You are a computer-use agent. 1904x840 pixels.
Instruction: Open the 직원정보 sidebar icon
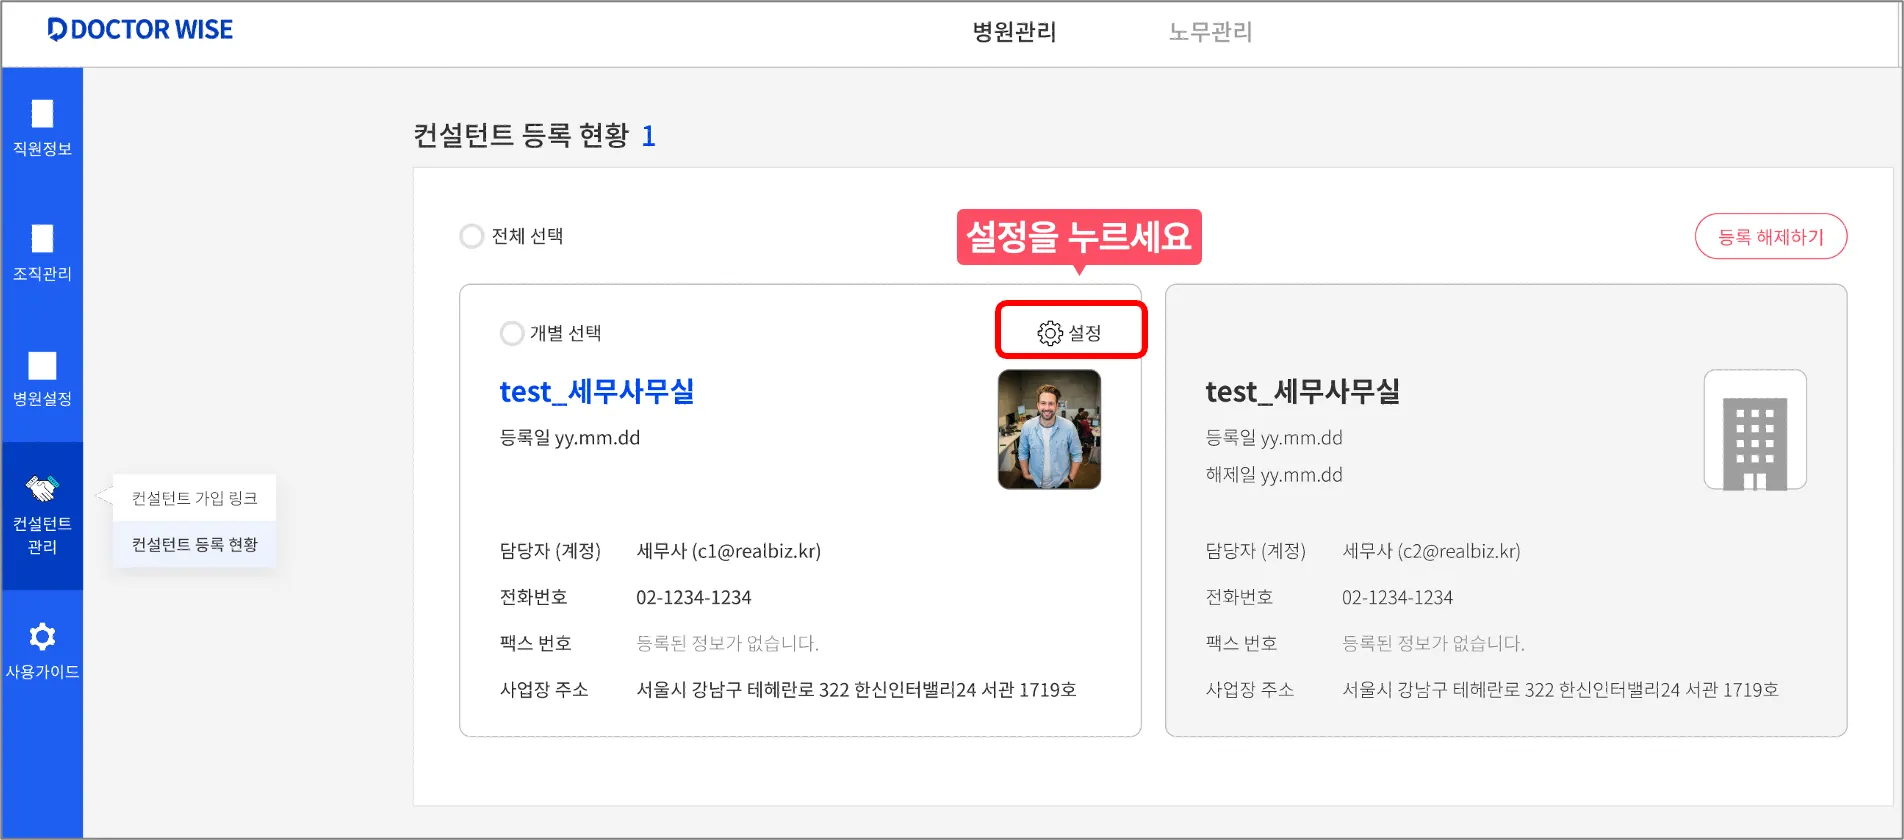tap(42, 114)
